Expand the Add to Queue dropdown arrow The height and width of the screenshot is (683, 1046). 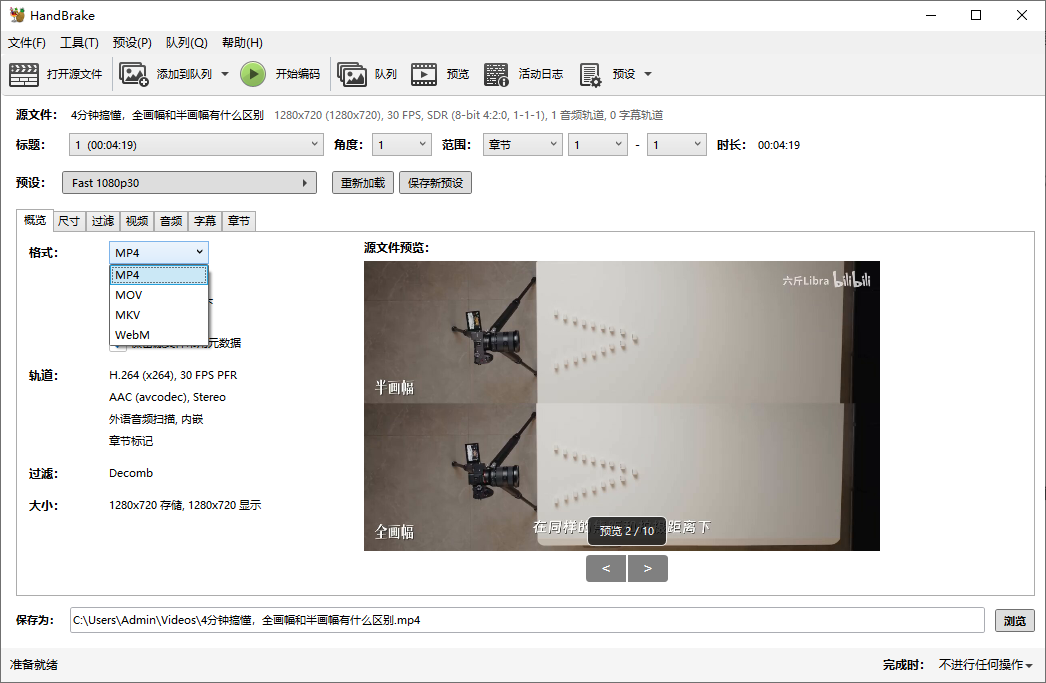(x=225, y=74)
